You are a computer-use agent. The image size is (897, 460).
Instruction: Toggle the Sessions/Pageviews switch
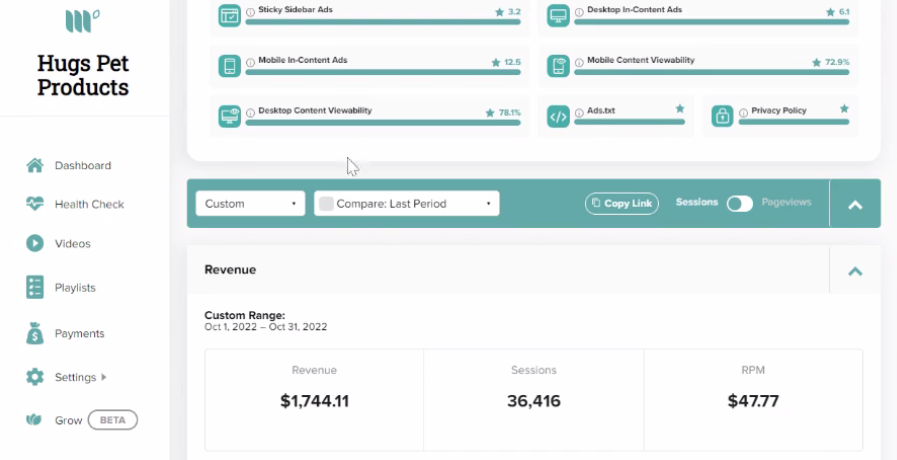point(740,204)
